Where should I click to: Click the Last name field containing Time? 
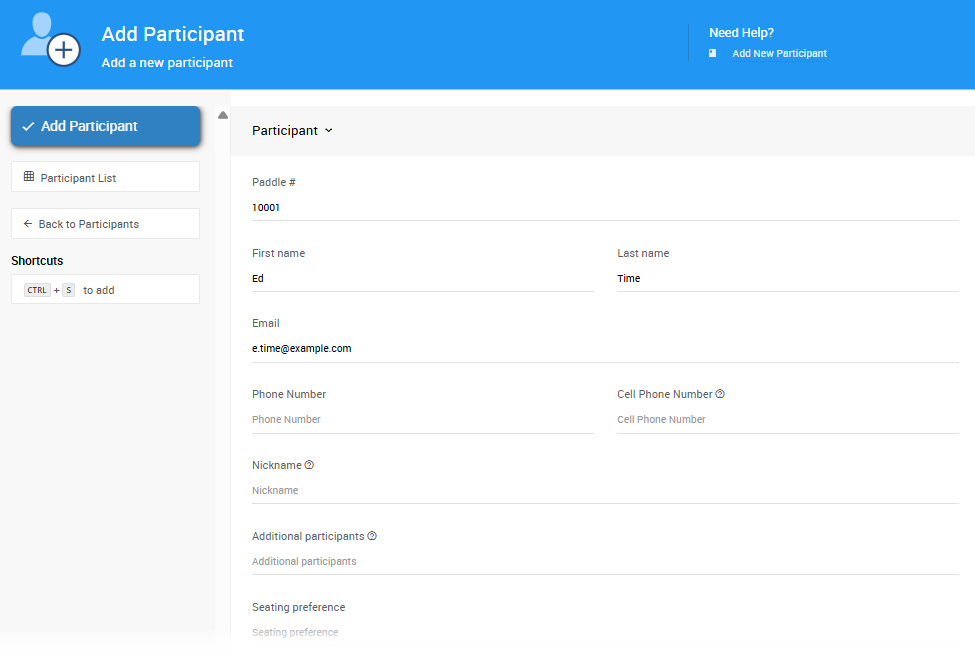(787, 279)
